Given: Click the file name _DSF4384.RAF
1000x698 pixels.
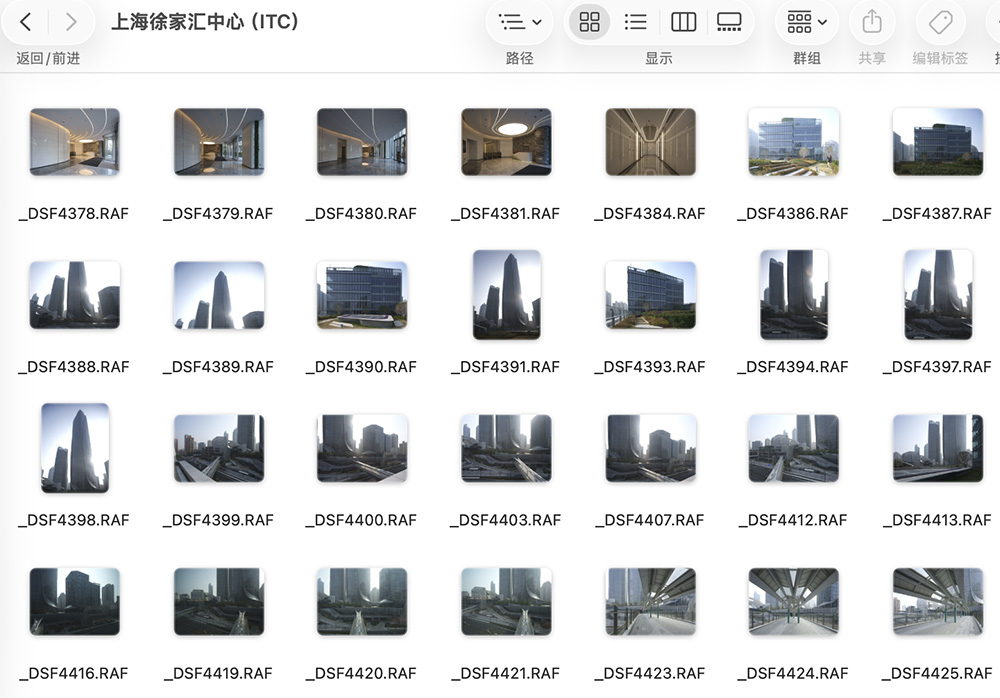Looking at the screenshot, I should (650, 214).
